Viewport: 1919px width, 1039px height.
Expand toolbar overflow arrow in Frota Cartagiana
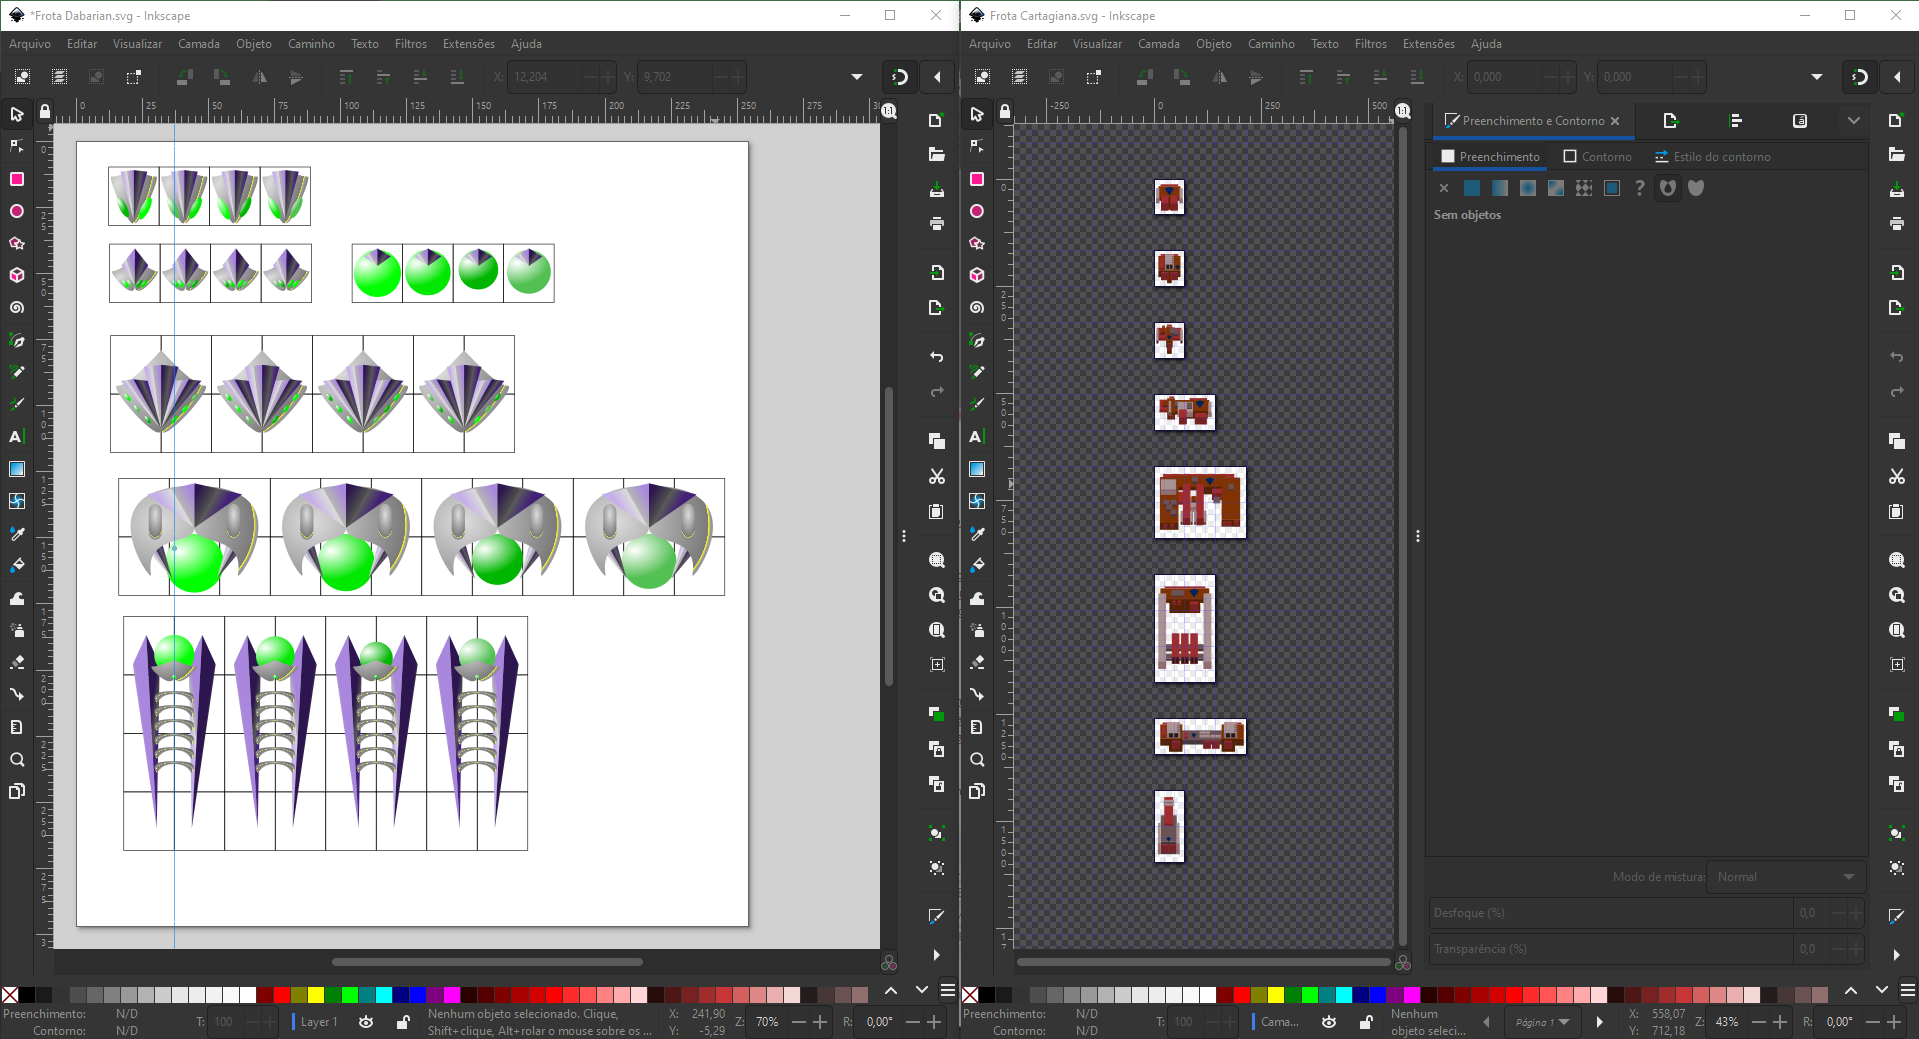click(x=1816, y=77)
